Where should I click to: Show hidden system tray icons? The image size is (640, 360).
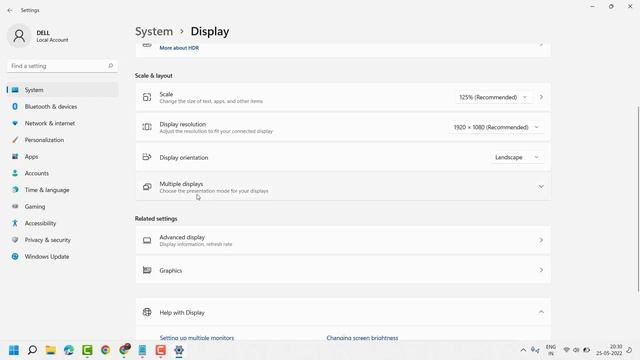(x=523, y=350)
